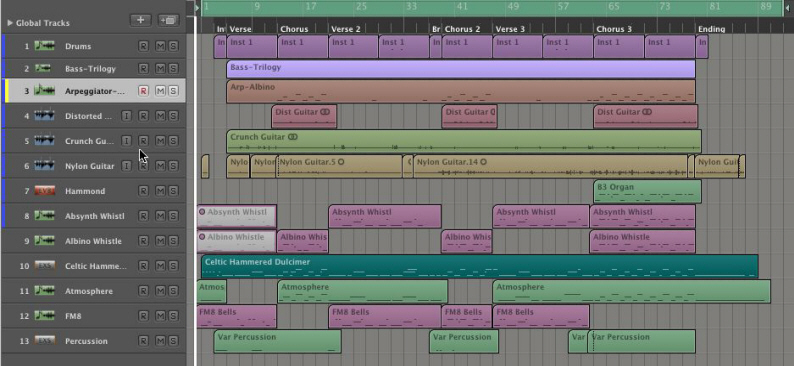Click bar 41 on the ruler
The image size is (794, 366).
coord(461,7)
